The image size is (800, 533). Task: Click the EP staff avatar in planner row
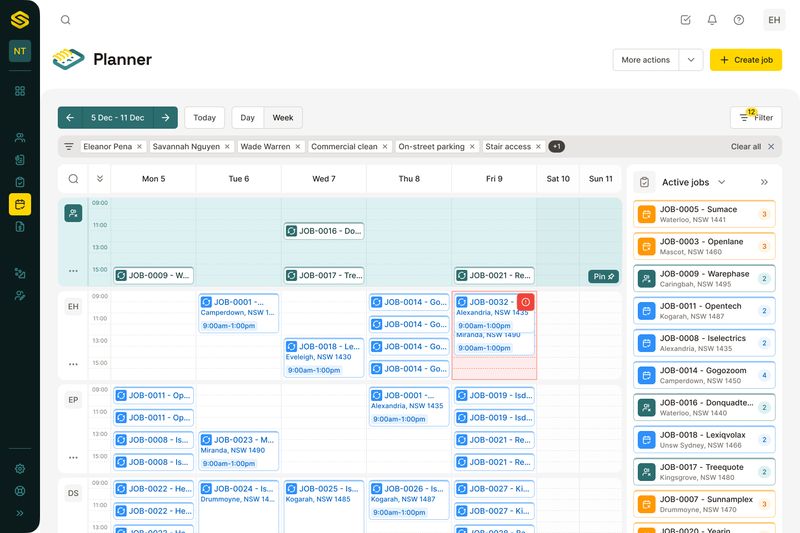(73, 400)
